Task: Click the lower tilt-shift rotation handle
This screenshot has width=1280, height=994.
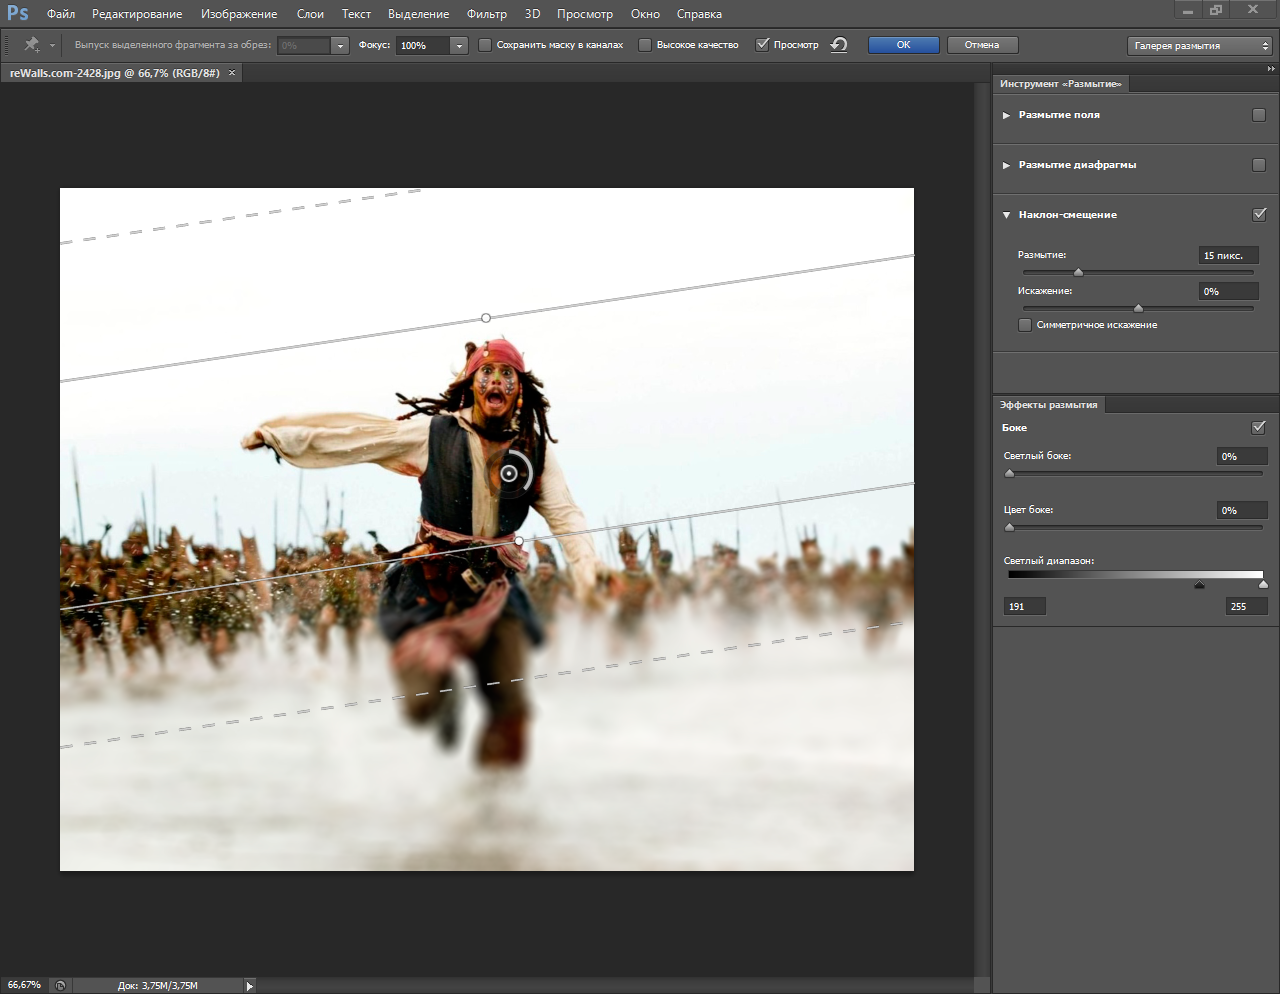Action: coord(518,541)
